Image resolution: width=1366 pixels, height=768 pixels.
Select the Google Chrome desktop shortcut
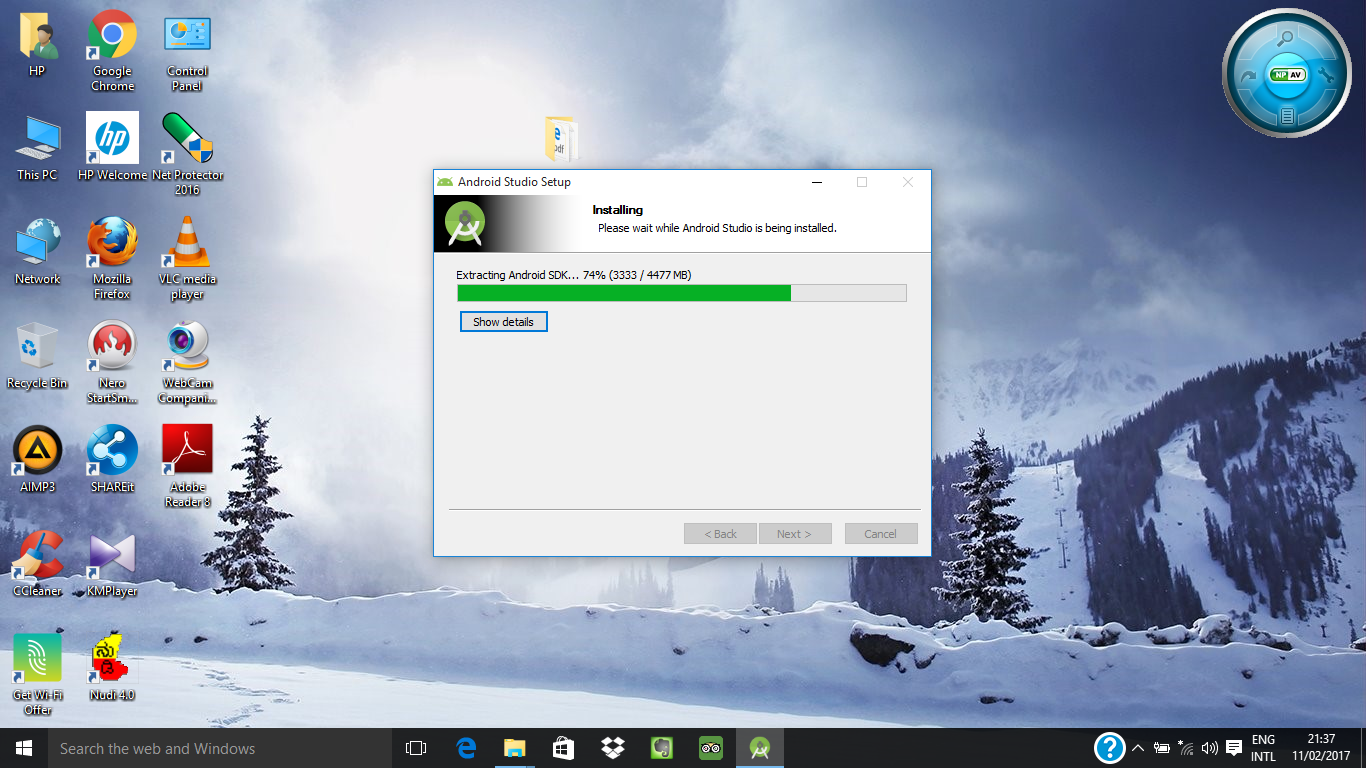pos(112,50)
